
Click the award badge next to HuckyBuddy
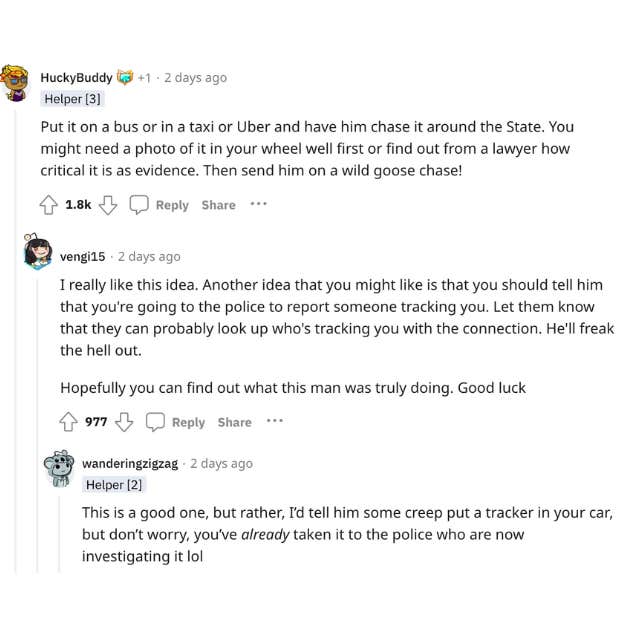tap(125, 77)
